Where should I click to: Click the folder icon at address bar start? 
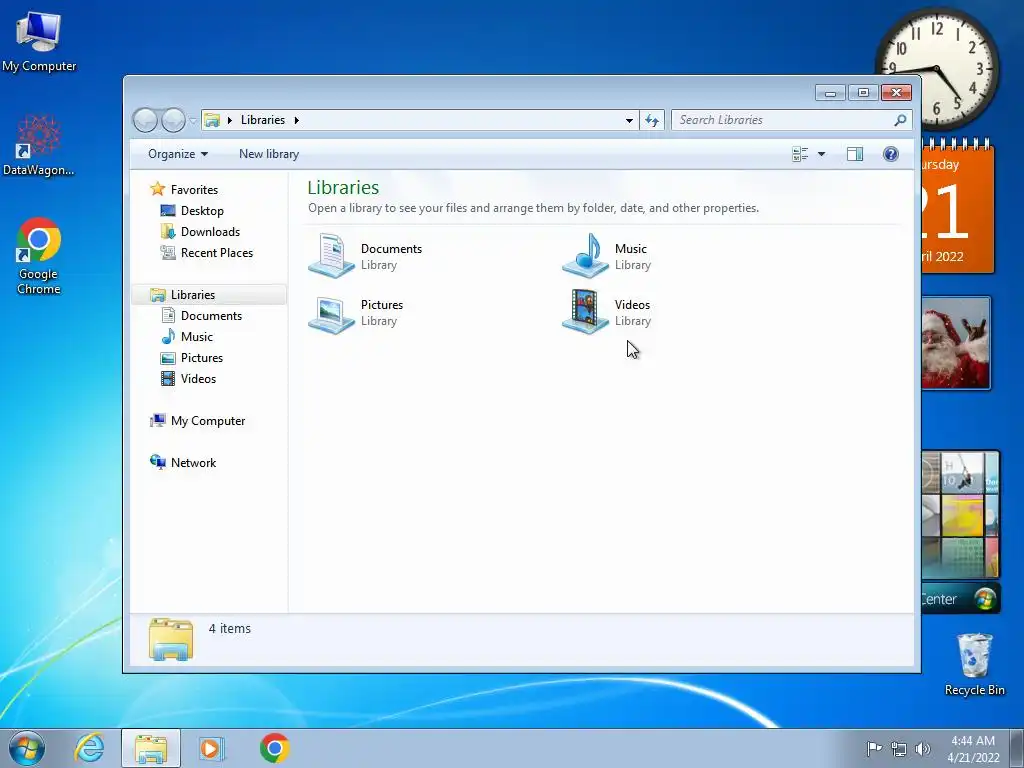point(212,120)
